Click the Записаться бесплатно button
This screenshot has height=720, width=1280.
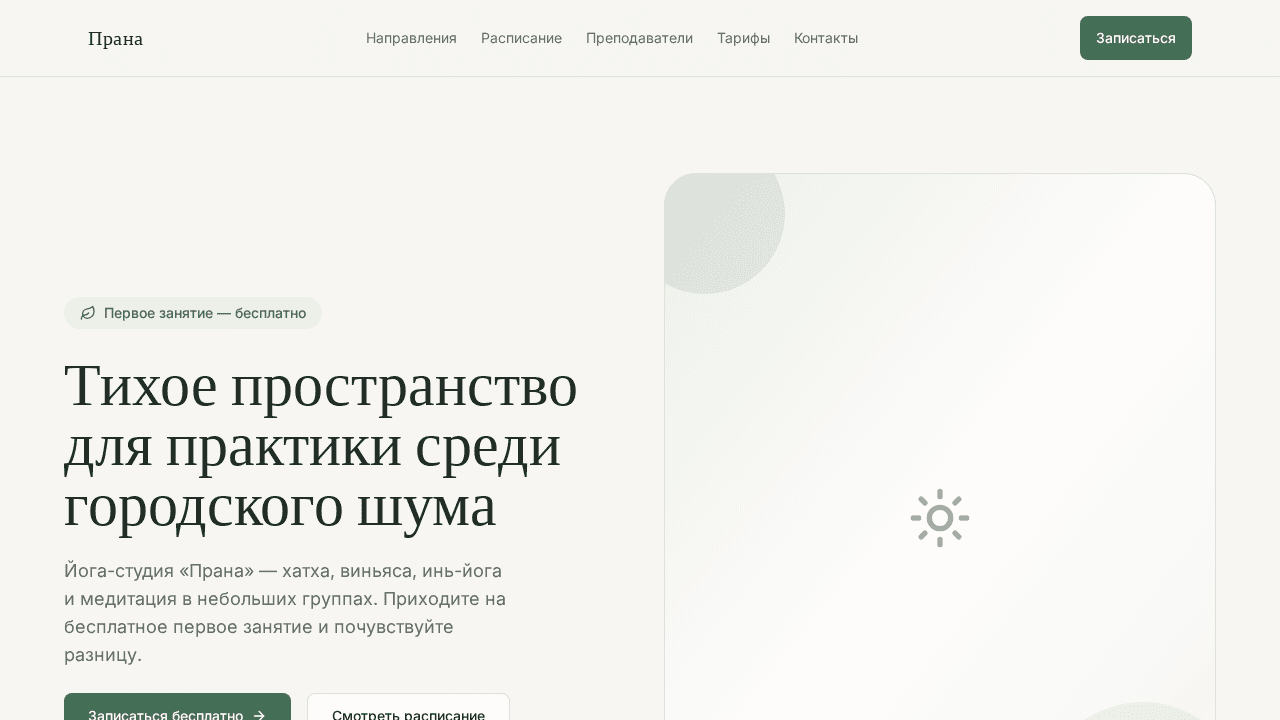point(177,707)
